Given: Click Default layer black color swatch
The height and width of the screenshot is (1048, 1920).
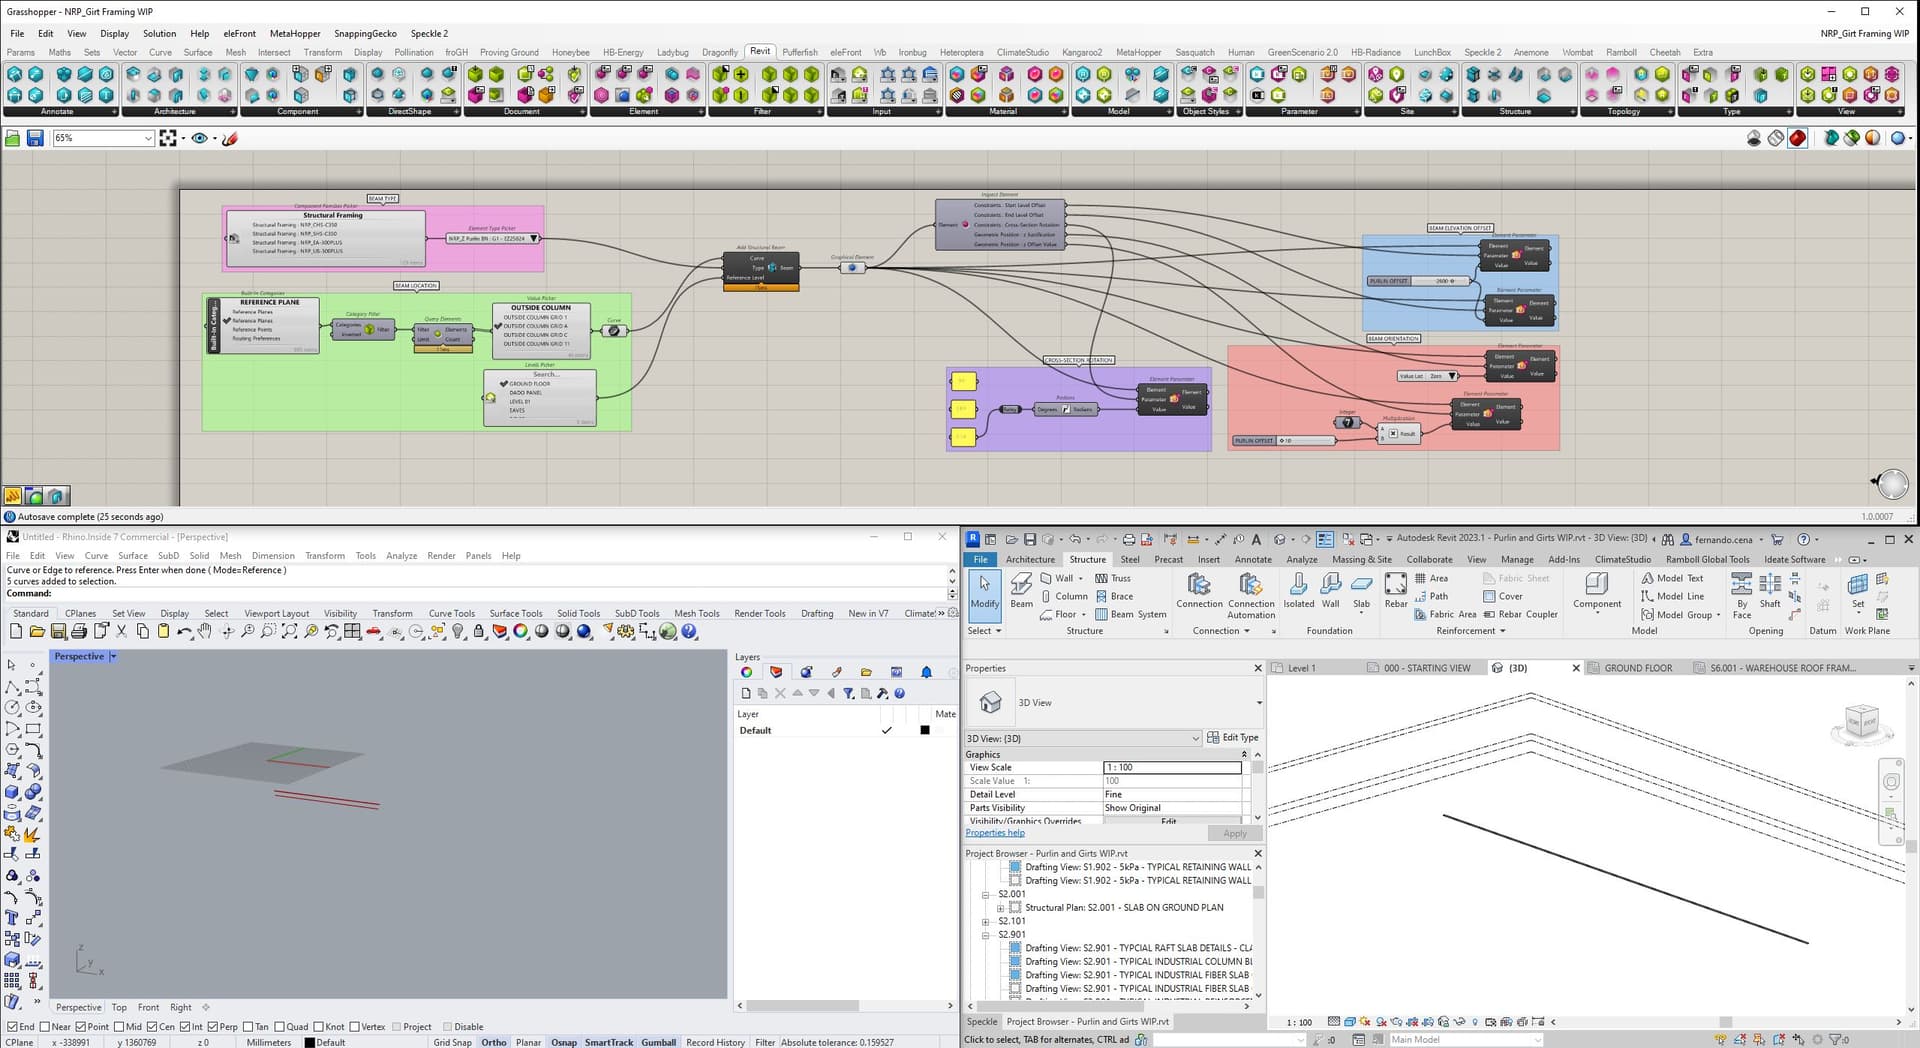Looking at the screenshot, I should [924, 730].
